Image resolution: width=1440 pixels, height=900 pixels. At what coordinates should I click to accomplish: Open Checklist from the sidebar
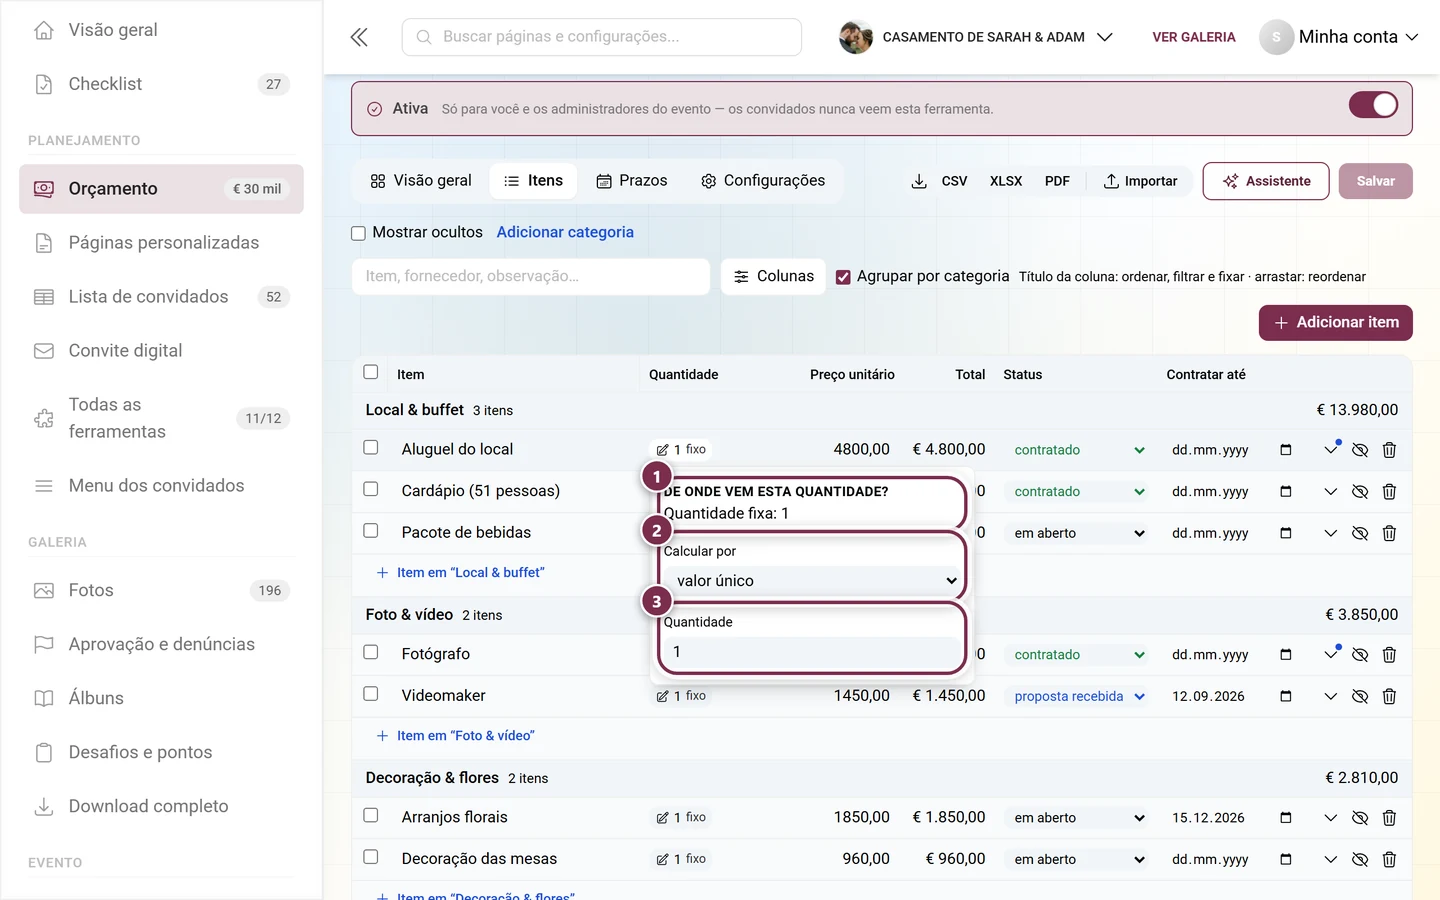tap(161, 84)
